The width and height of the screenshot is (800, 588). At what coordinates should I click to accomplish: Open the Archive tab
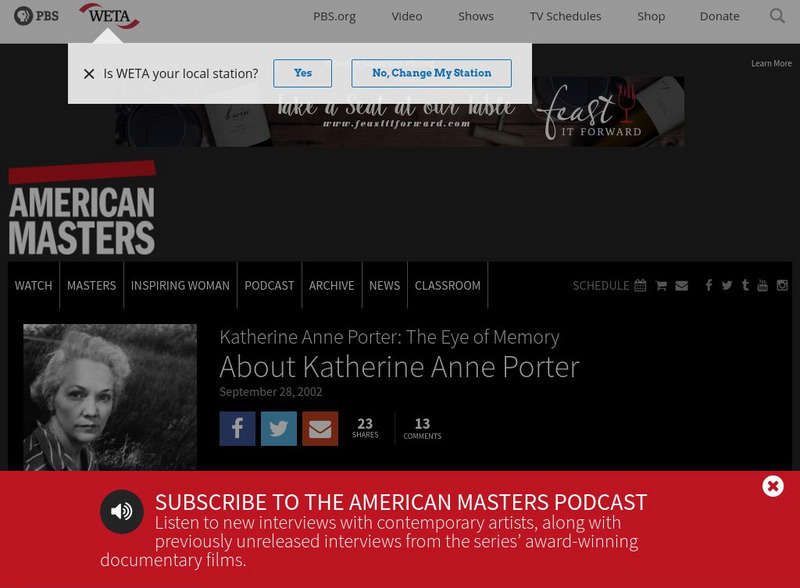pyautogui.click(x=332, y=285)
